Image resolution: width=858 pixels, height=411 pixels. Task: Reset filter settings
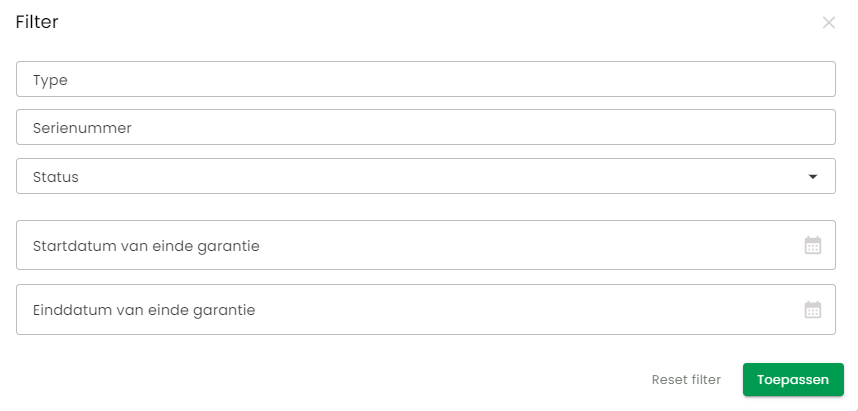(x=686, y=380)
